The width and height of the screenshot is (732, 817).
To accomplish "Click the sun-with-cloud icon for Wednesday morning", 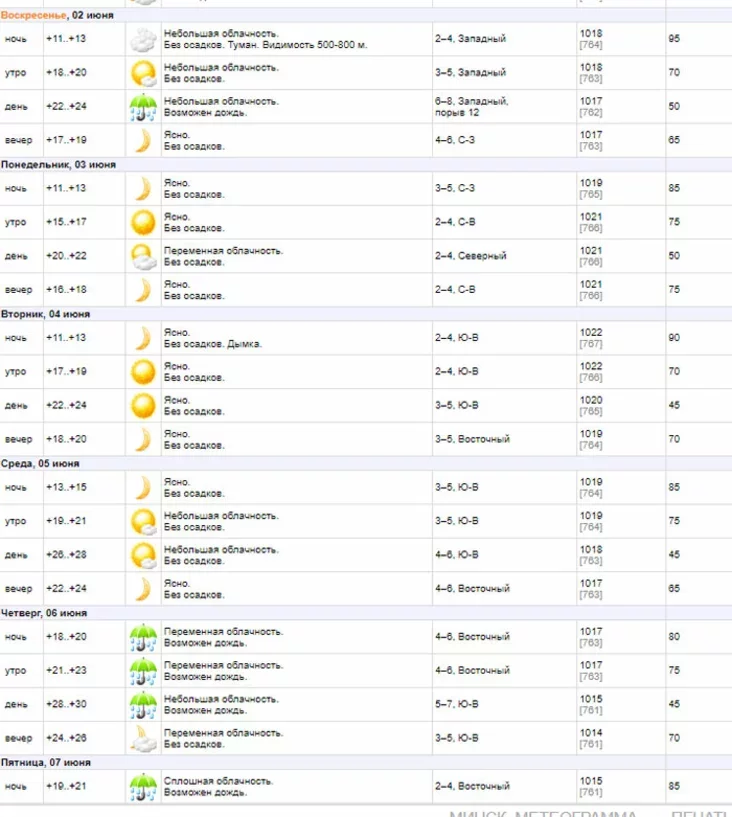I will tap(143, 522).
